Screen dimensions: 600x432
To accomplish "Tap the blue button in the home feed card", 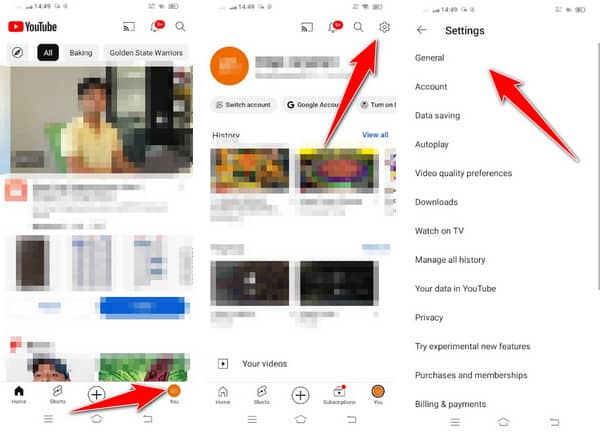I will pyautogui.click(x=142, y=306).
